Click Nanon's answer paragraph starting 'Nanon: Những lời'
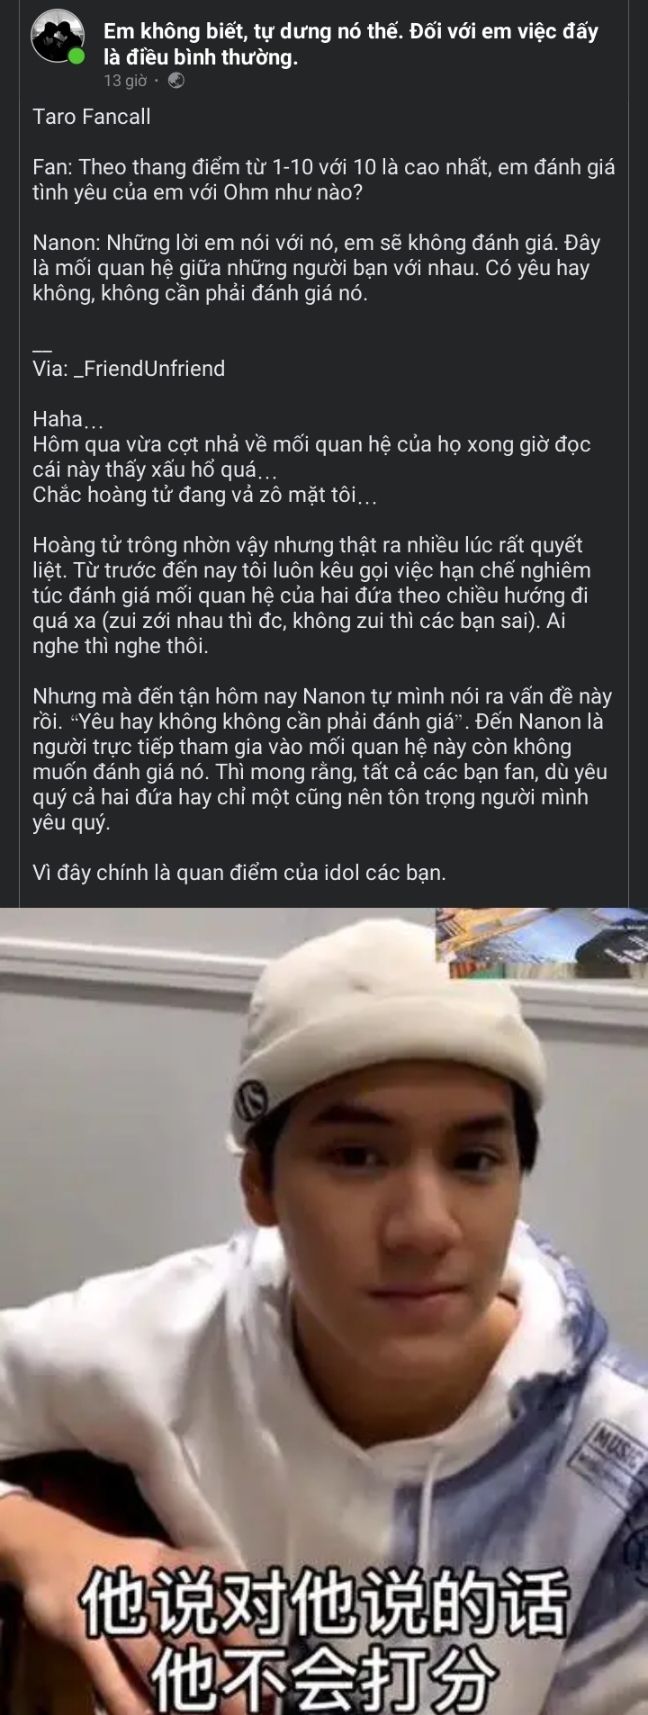648x1715 pixels. pyautogui.click(x=318, y=268)
